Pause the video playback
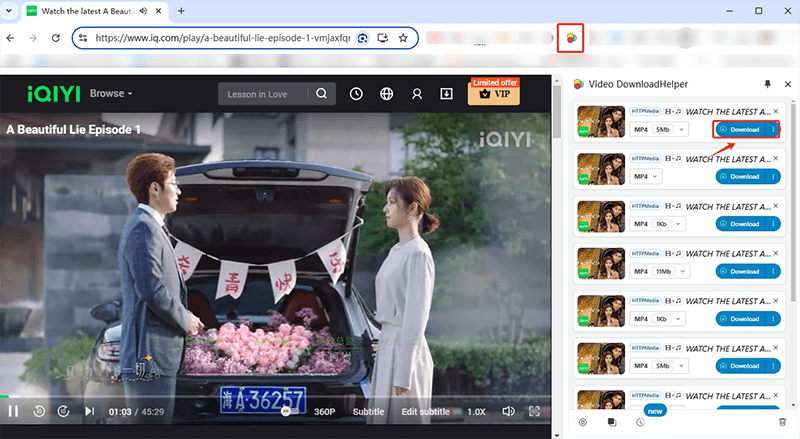 tap(13, 411)
